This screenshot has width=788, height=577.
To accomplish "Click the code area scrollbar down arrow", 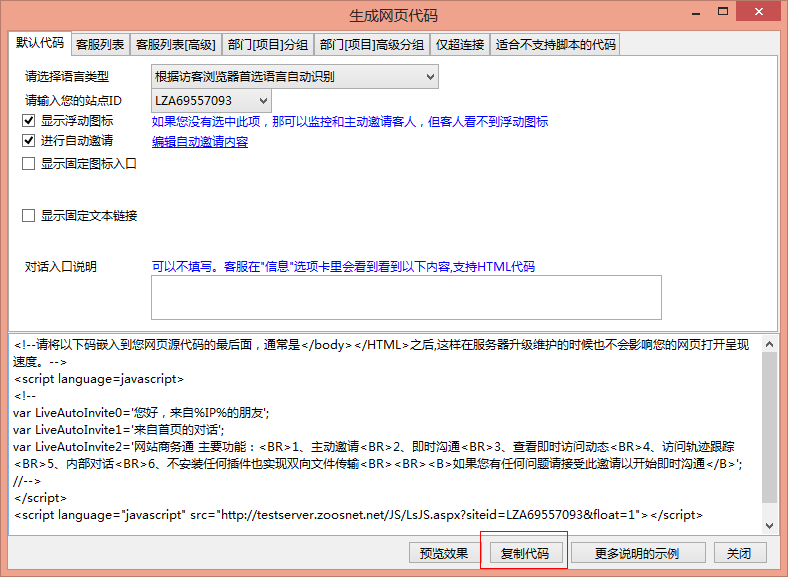I will [769, 526].
